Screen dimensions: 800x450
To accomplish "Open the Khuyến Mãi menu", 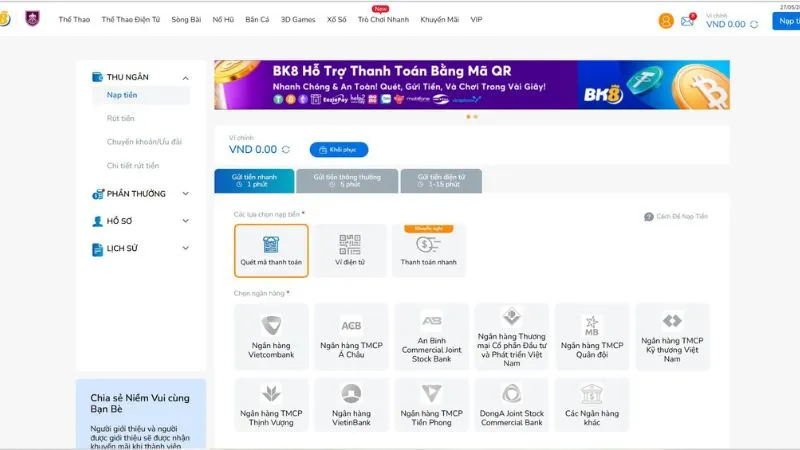I will click(439, 19).
